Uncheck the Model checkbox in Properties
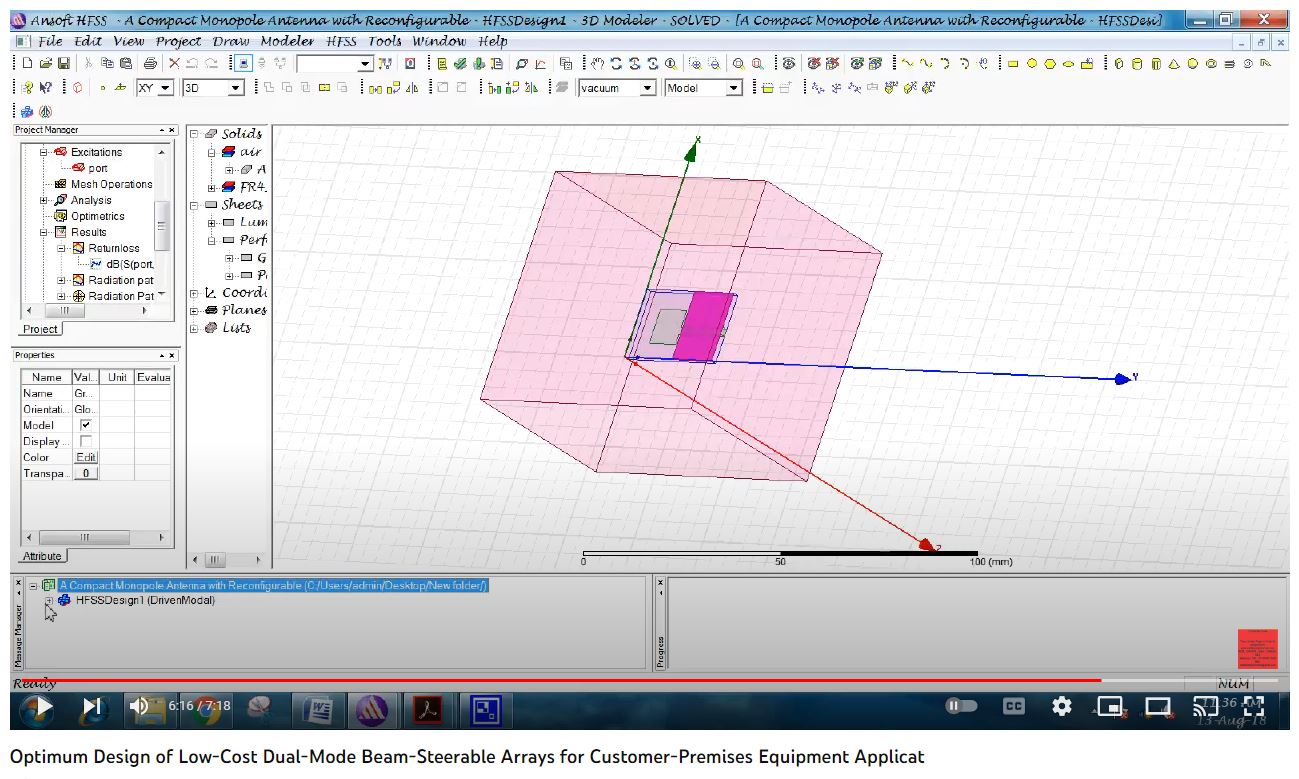Screen dimensions: 1299x779 85,425
